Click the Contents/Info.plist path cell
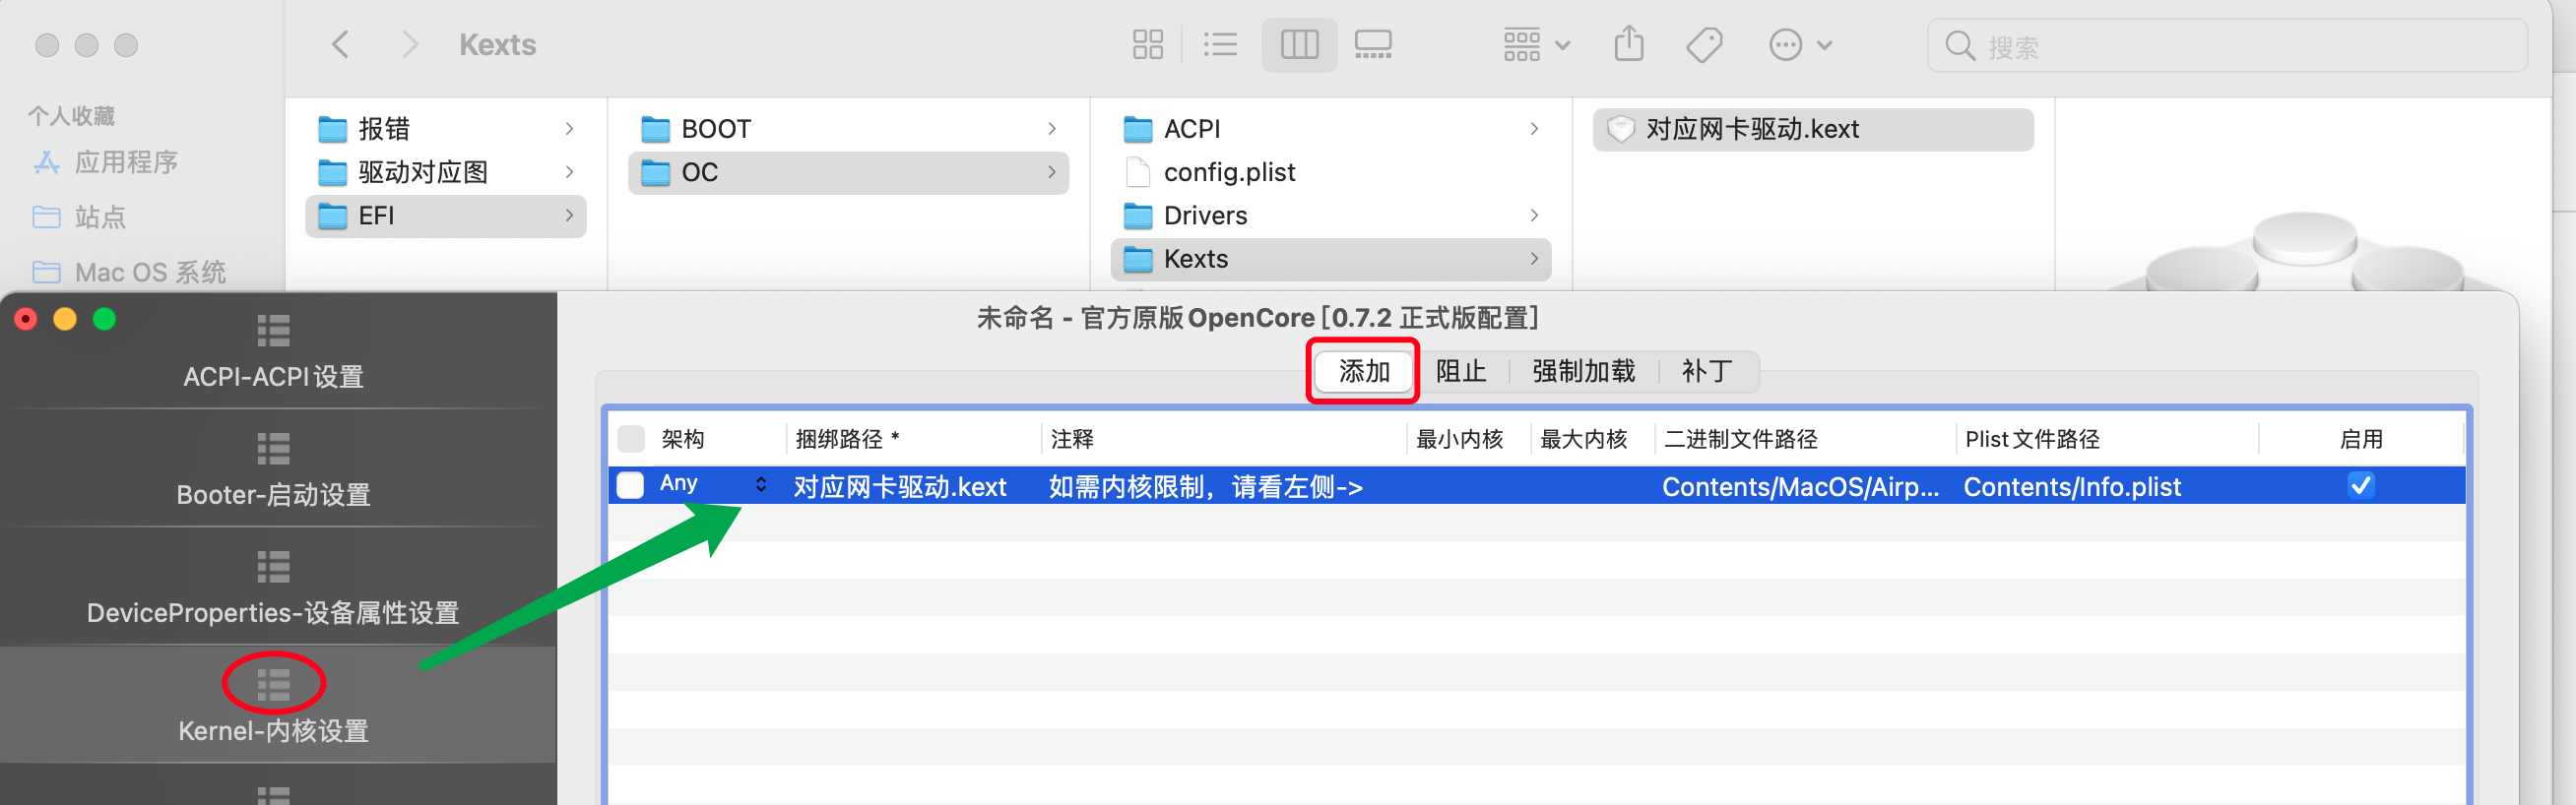This screenshot has height=805, width=2576. click(2072, 487)
